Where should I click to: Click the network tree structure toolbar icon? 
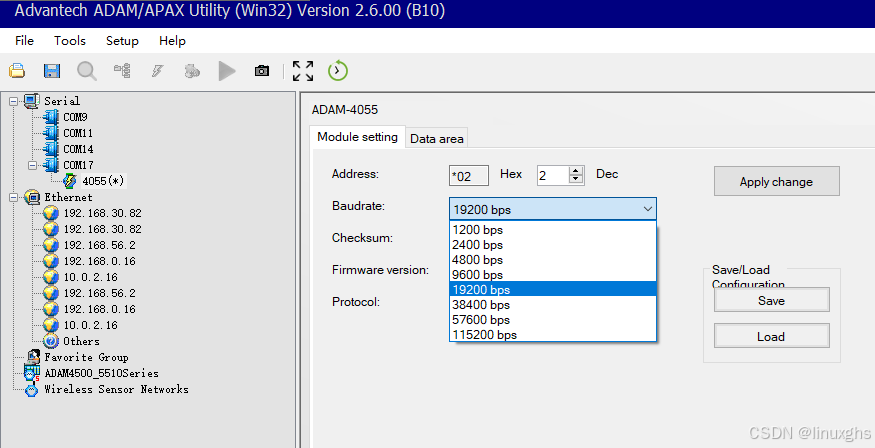click(x=122, y=71)
